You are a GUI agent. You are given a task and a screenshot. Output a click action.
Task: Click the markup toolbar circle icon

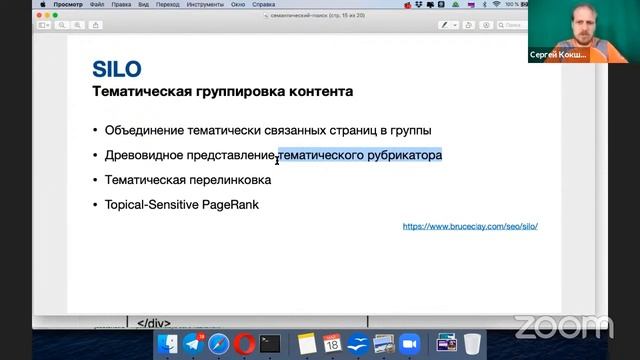pos(486,25)
